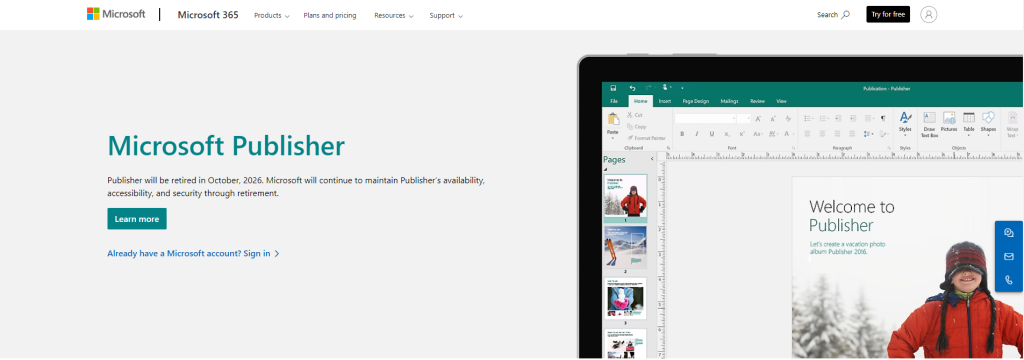Click the email contact side icon
Image resolution: width=1024 pixels, height=360 pixels.
point(1009,257)
